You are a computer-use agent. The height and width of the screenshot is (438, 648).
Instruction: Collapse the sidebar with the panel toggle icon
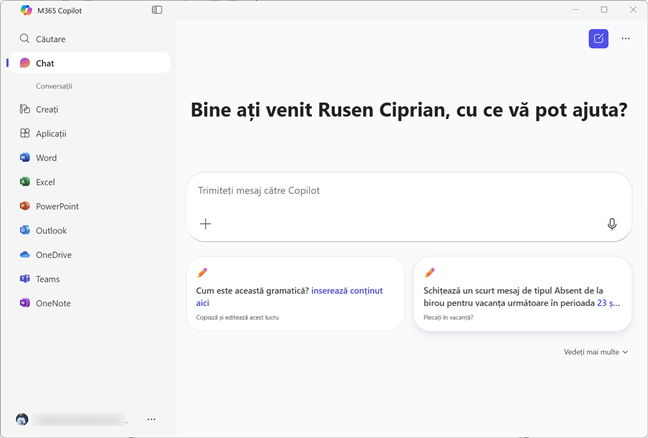pos(157,10)
